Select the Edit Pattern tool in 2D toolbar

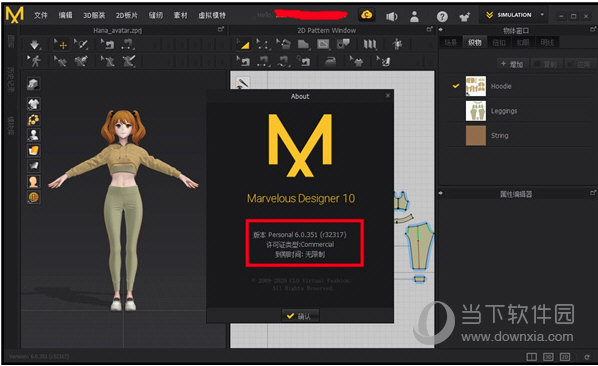(x=243, y=45)
